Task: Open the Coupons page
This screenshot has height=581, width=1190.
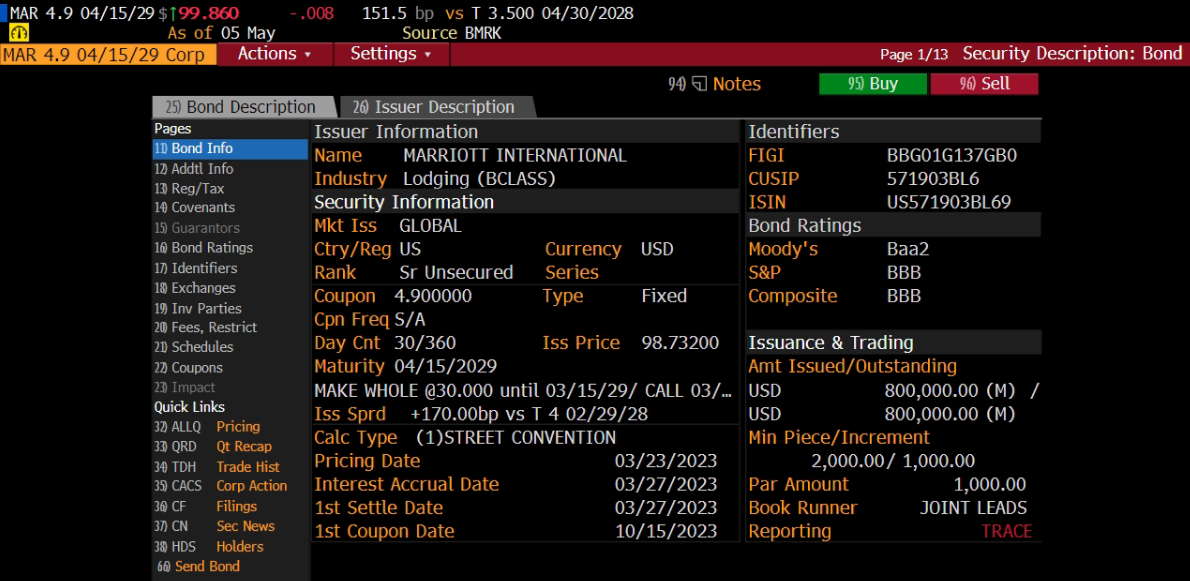Action: point(188,367)
